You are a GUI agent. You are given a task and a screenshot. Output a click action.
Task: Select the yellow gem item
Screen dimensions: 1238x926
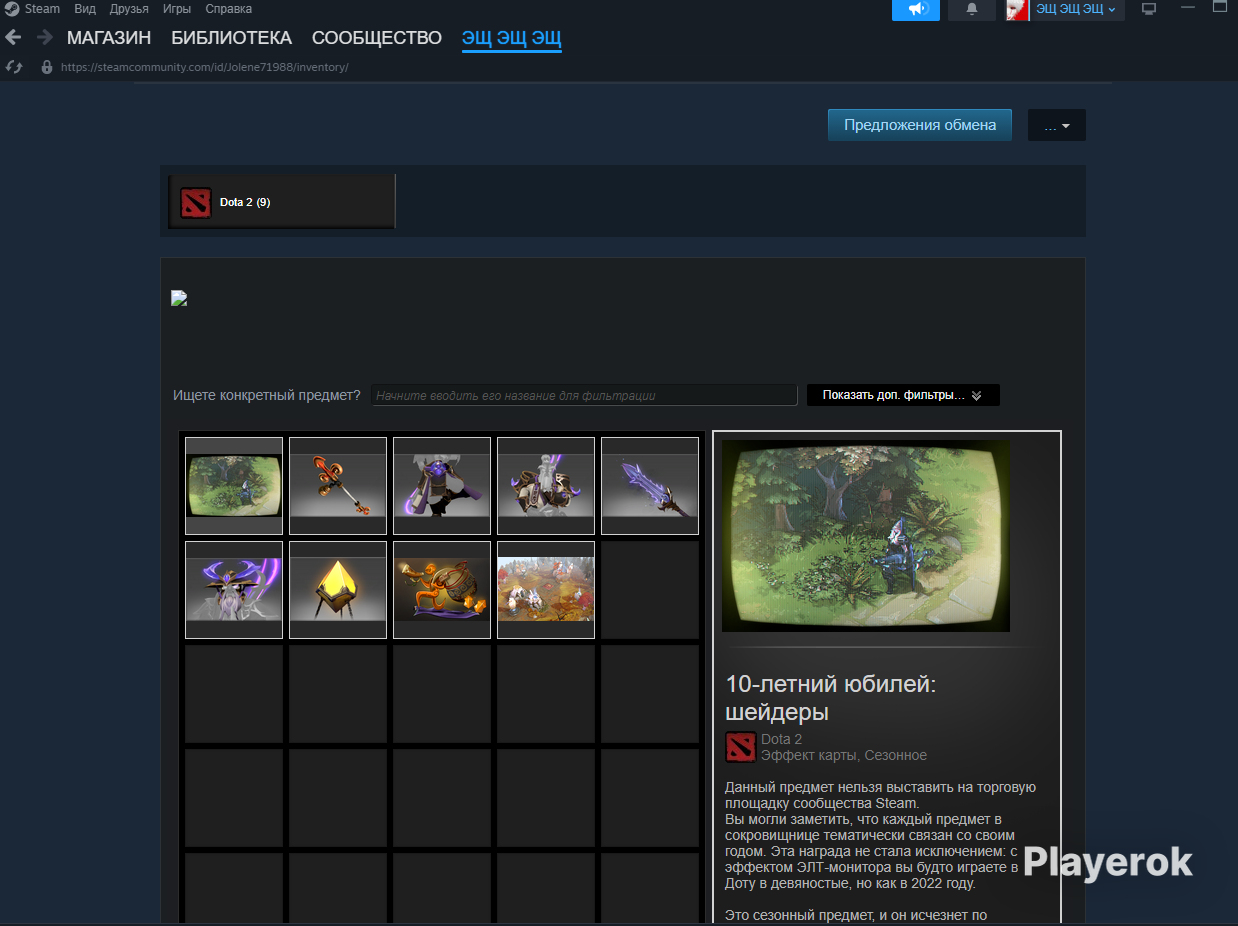pos(338,590)
